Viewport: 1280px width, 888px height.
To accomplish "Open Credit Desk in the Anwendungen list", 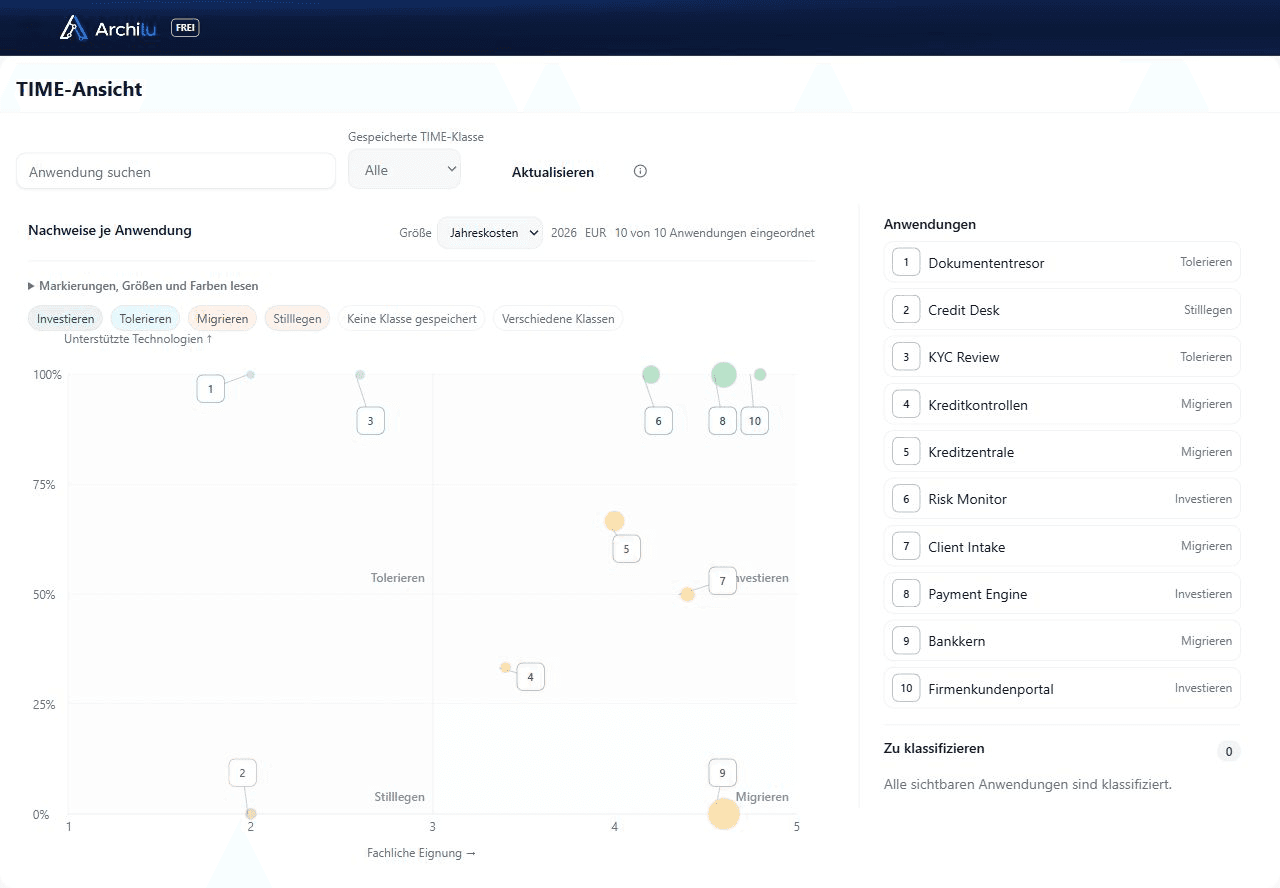I will [x=1062, y=310].
